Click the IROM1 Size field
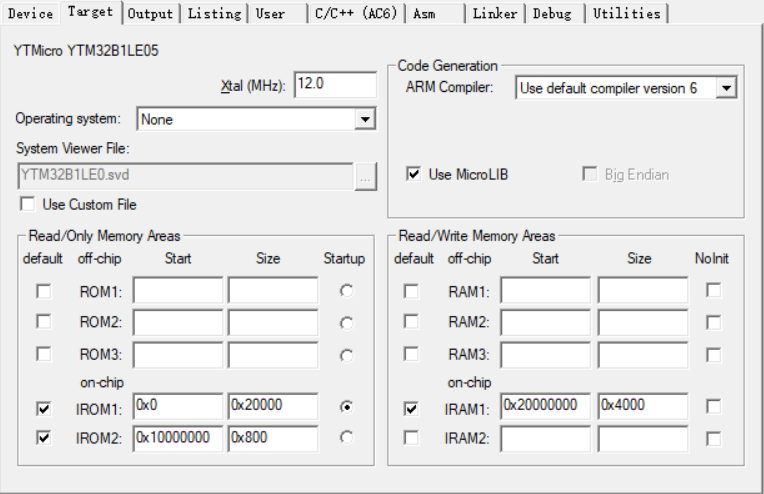 (x=272, y=406)
